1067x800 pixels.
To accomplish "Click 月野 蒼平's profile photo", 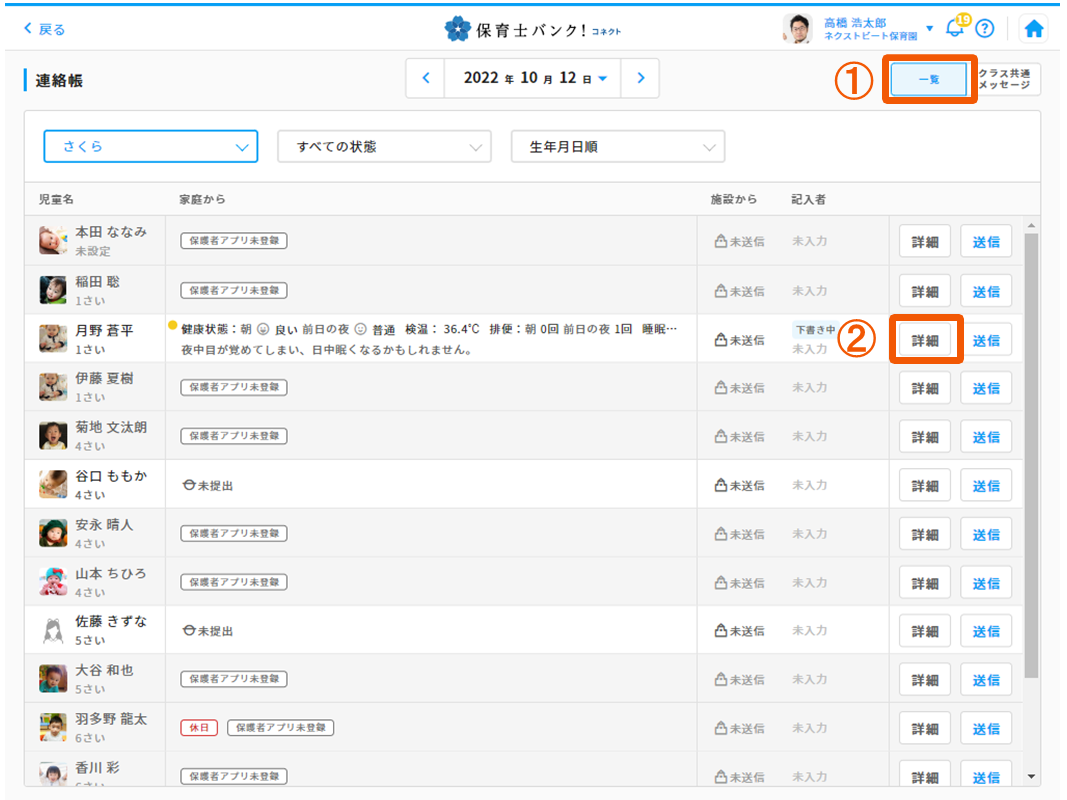I will (53, 339).
